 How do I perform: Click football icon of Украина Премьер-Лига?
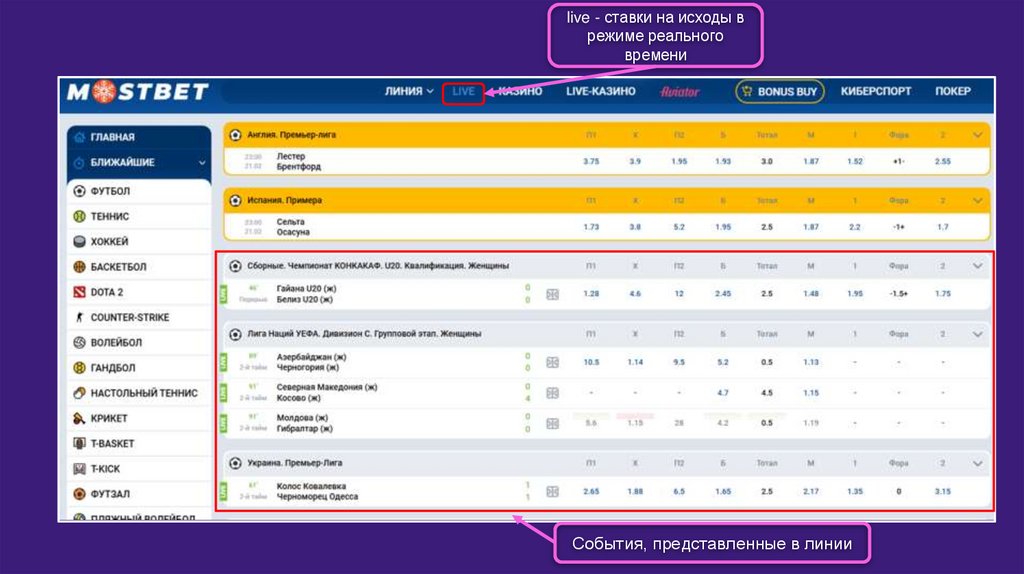(x=235, y=463)
